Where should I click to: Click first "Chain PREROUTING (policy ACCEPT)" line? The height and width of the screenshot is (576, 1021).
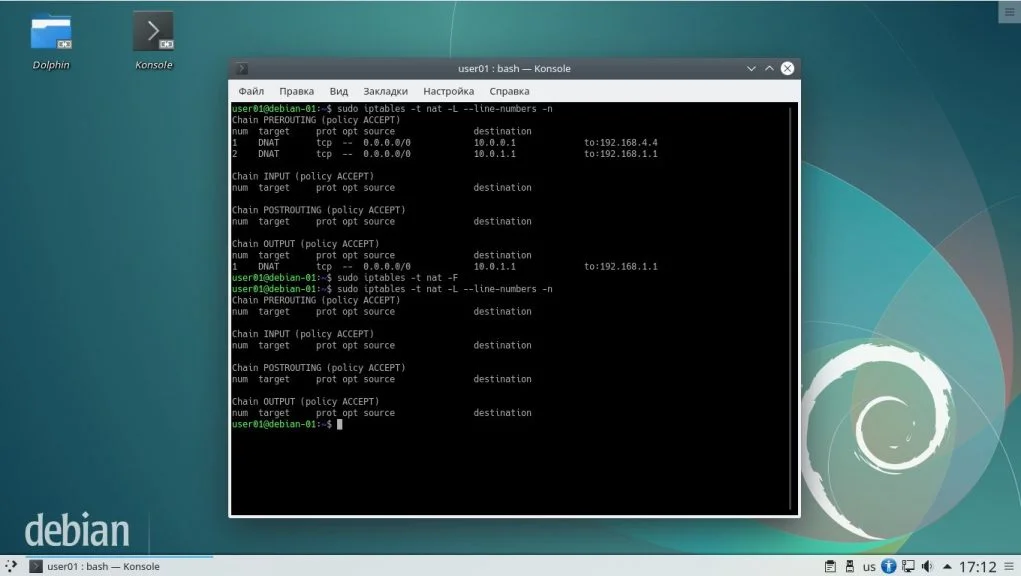(316, 120)
